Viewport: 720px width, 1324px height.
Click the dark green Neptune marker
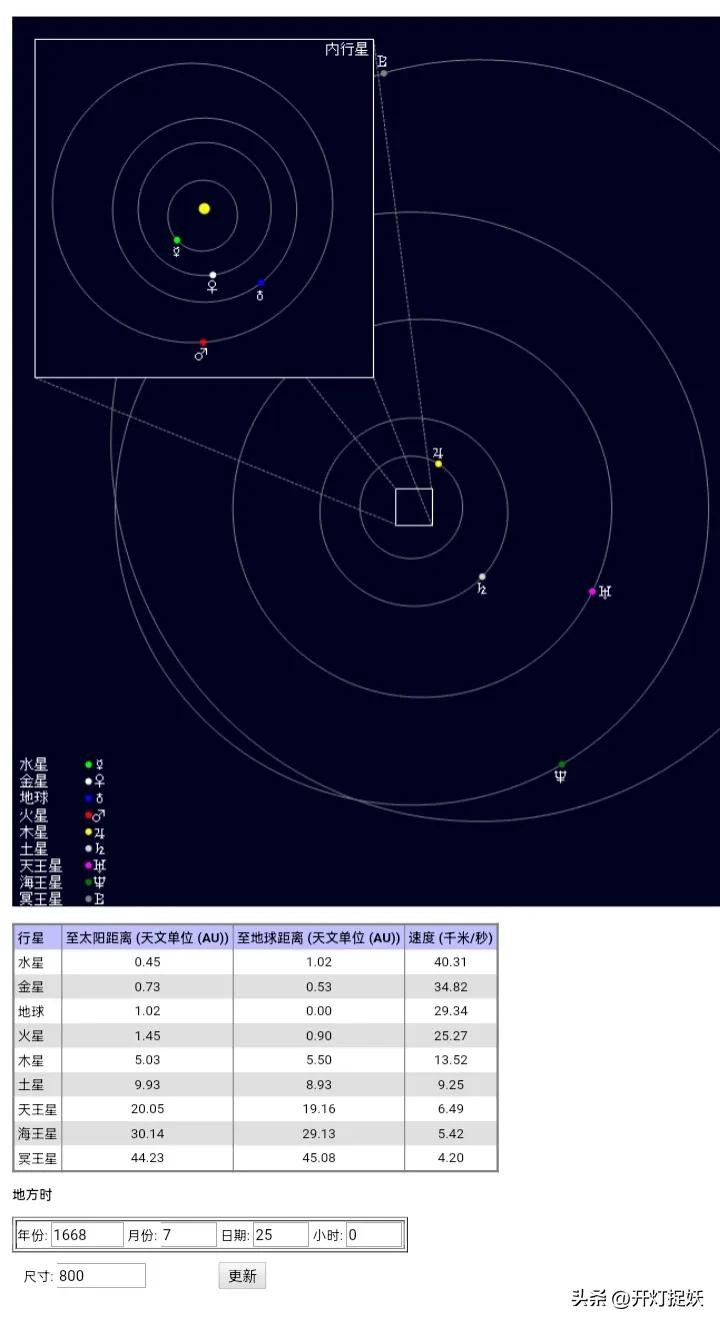(562, 765)
